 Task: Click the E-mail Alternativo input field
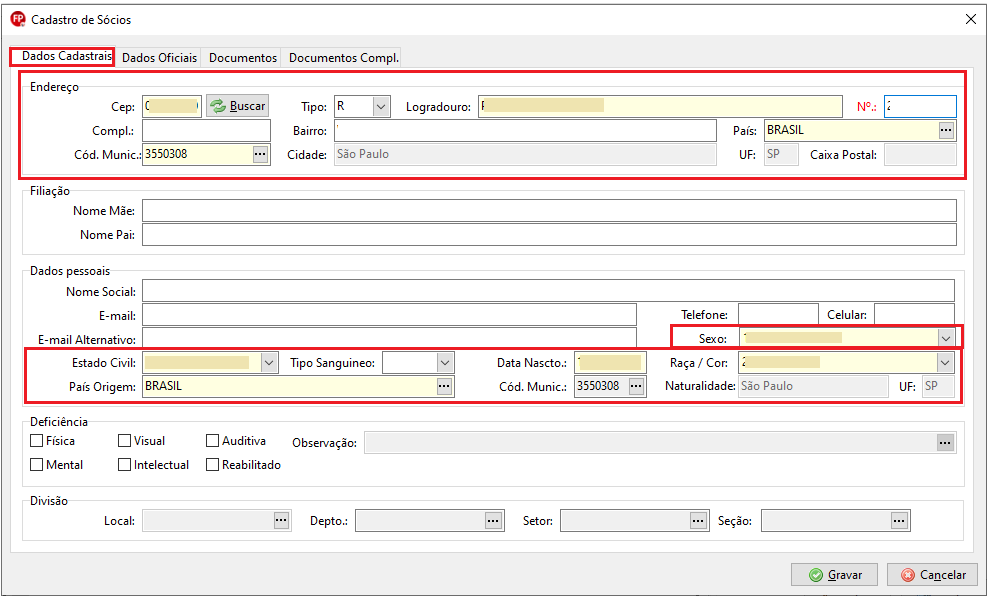coord(389,338)
